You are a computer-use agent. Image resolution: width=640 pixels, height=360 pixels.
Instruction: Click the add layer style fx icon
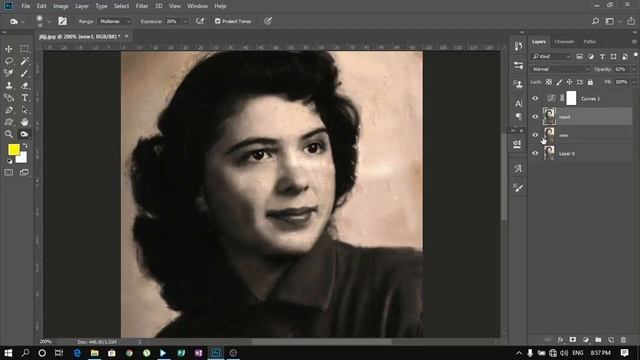point(560,340)
